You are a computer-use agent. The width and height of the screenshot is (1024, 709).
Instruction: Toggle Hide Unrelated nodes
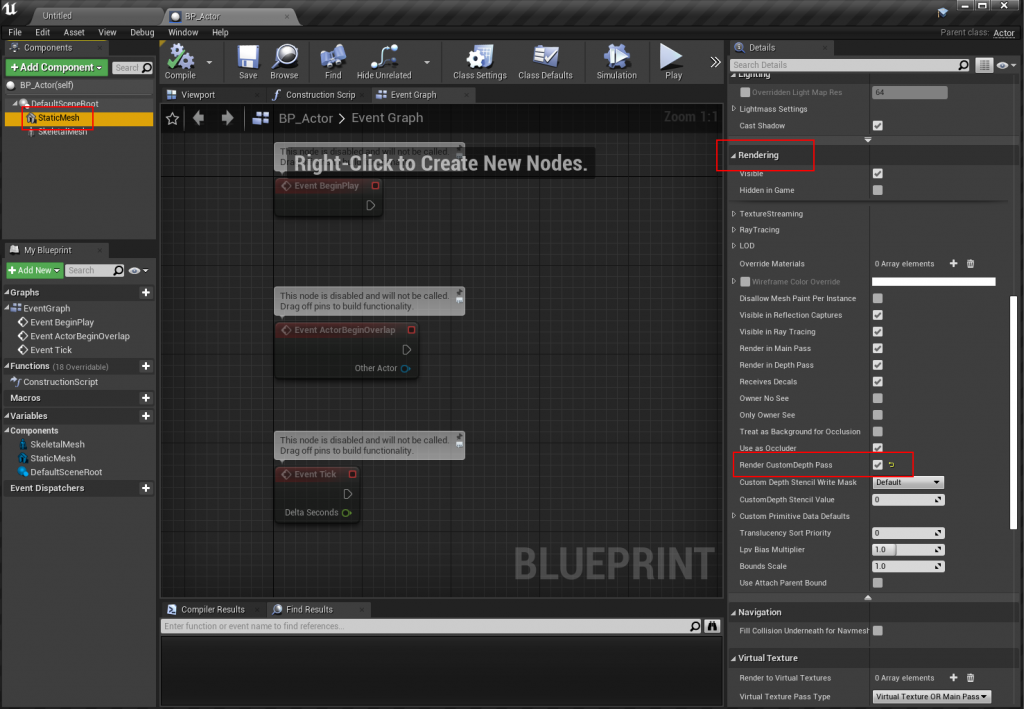click(384, 62)
